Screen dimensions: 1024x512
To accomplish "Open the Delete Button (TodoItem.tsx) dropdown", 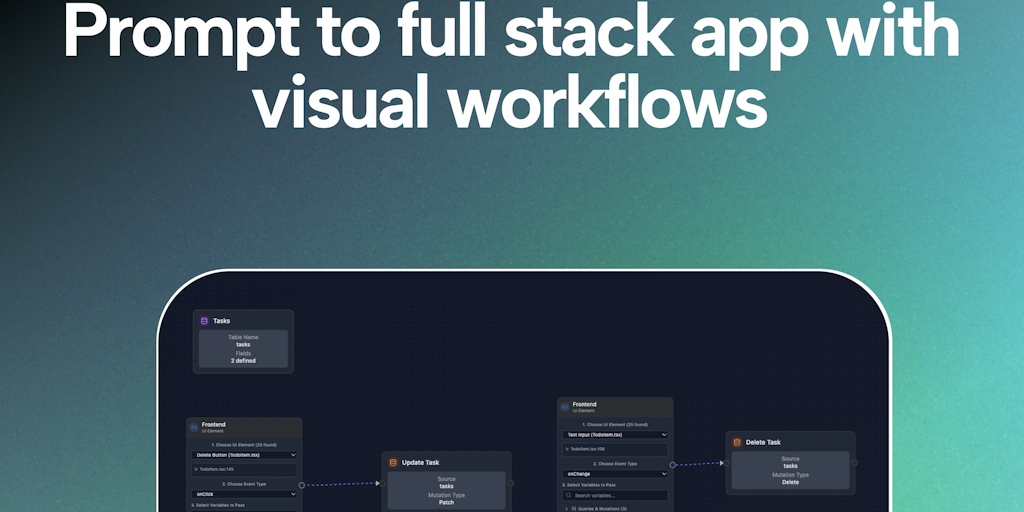I will click(244, 455).
